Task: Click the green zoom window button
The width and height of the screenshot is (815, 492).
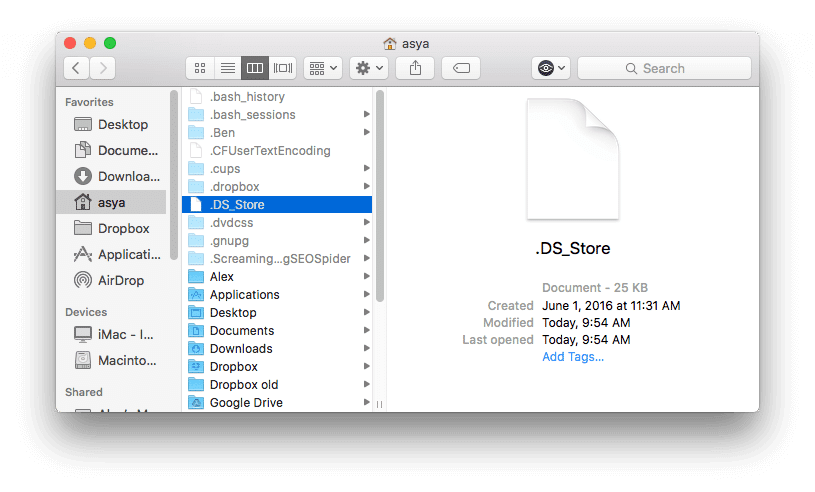Action: [x=110, y=43]
